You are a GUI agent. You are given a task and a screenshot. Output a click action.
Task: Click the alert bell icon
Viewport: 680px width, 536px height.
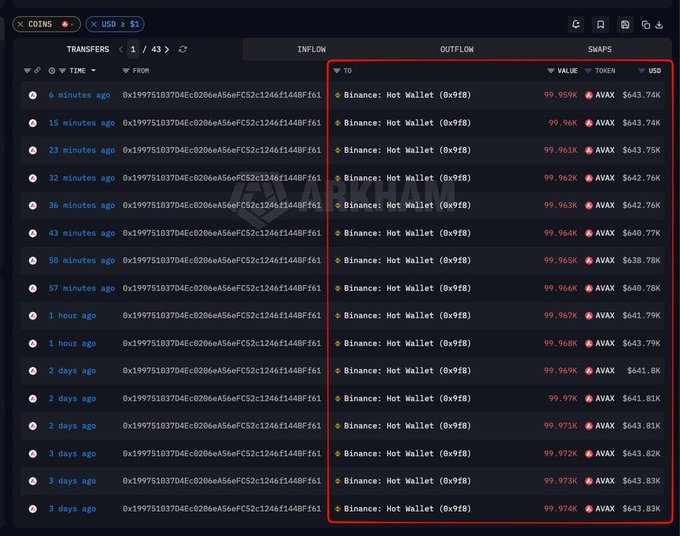576,25
